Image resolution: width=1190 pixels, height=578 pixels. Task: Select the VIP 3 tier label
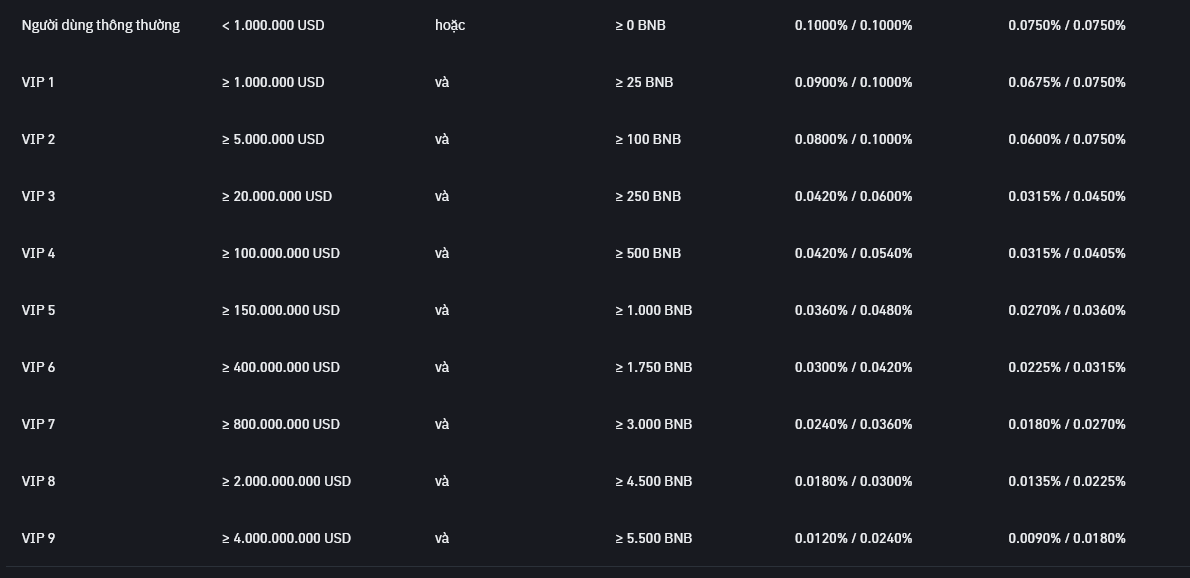(x=38, y=196)
